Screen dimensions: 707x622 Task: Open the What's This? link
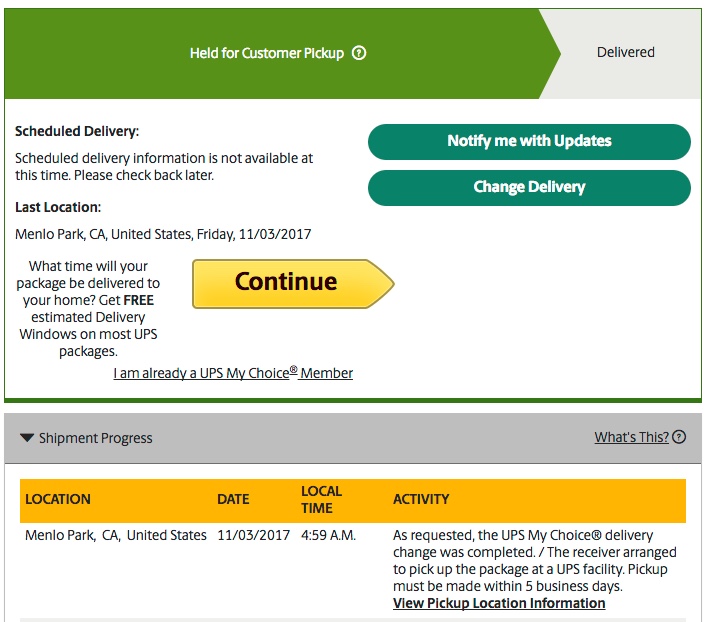coord(631,437)
